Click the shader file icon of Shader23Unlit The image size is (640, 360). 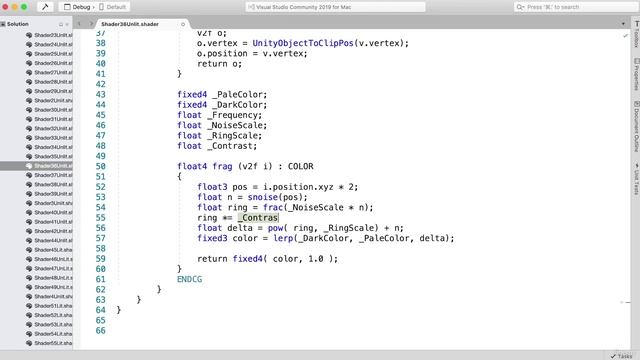[x=29, y=35]
